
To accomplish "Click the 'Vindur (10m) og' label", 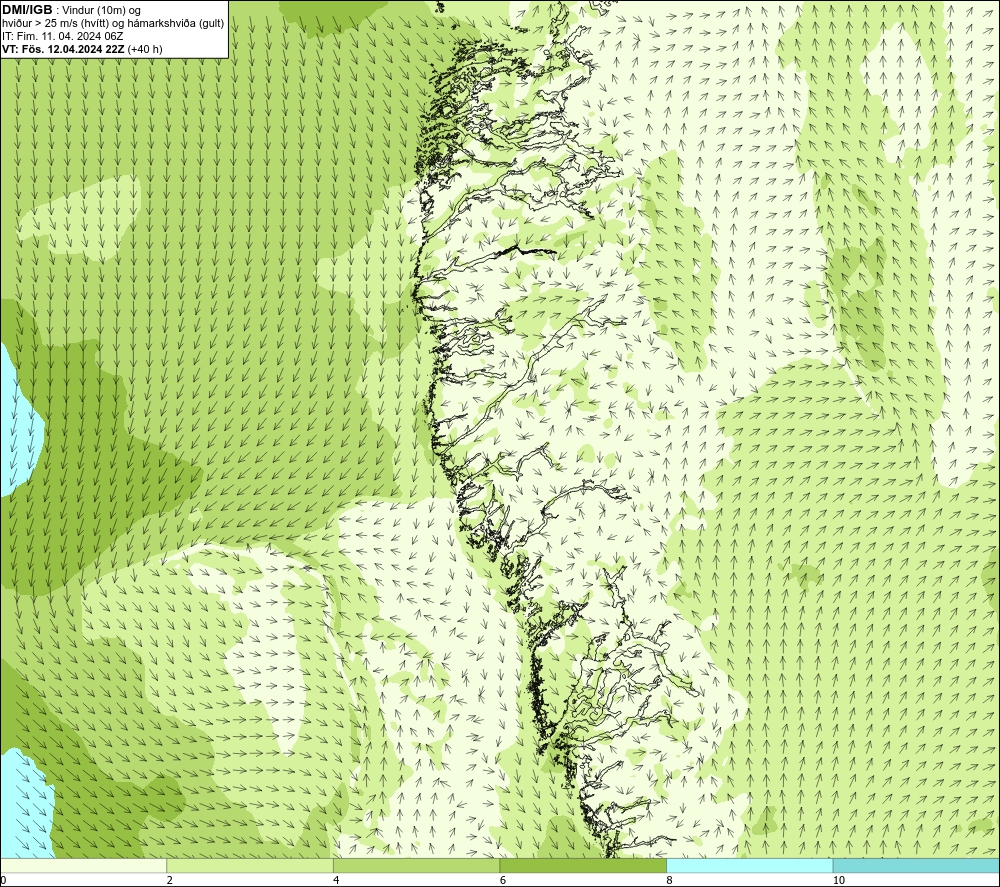I will coord(102,10).
